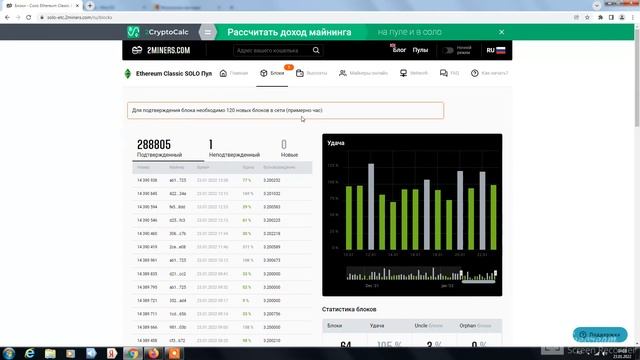This screenshot has height=360, width=640.
Task: Open the 2MINERS.COM logo link
Action: point(161,50)
